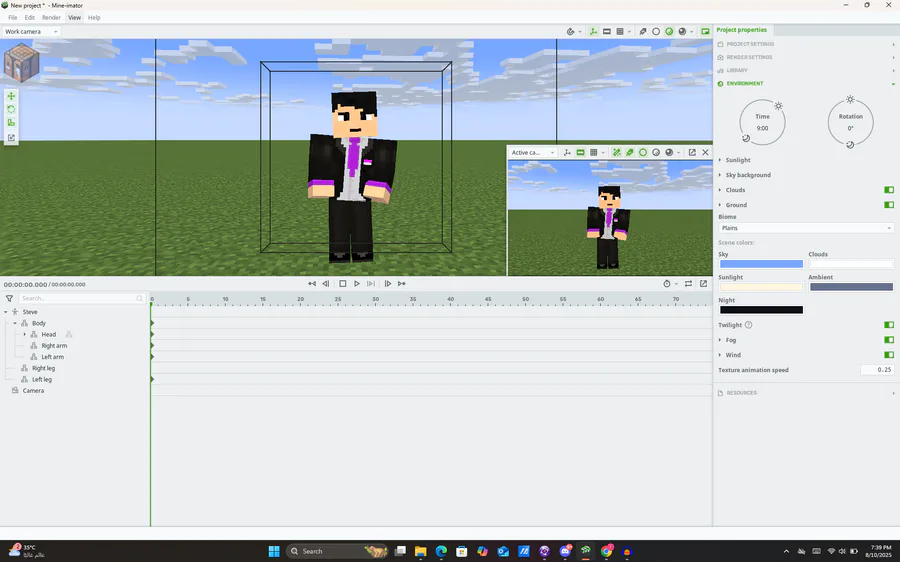The image size is (900, 562).
Task: Pop out the active camera view window
Action: 692,153
